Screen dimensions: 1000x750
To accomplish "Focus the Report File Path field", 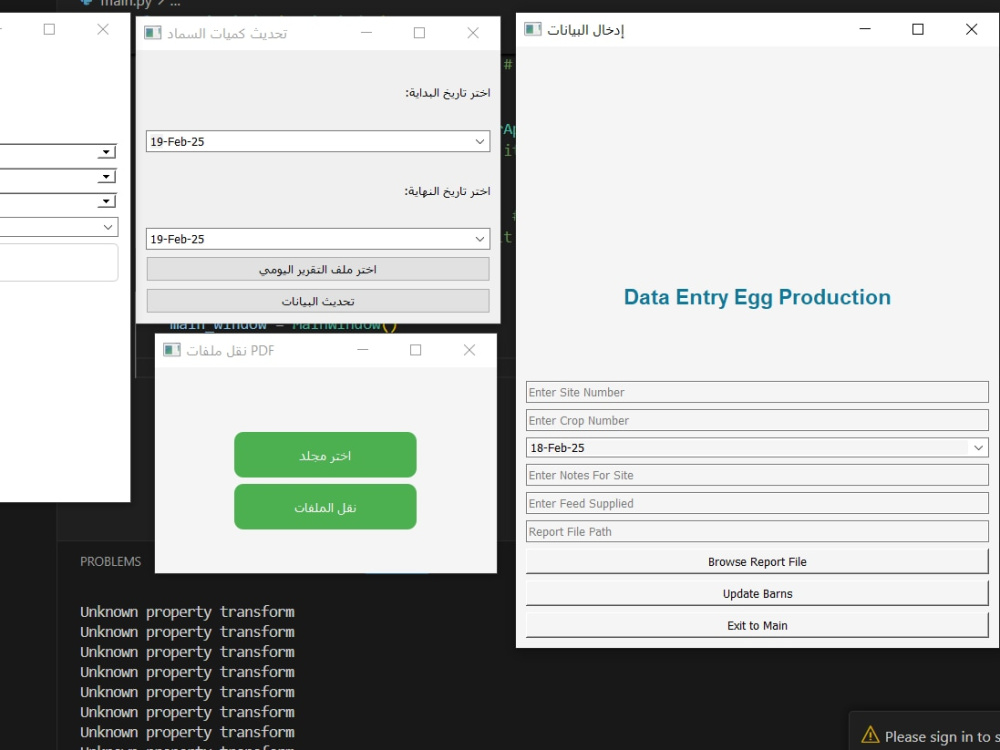I will pyautogui.click(x=757, y=531).
